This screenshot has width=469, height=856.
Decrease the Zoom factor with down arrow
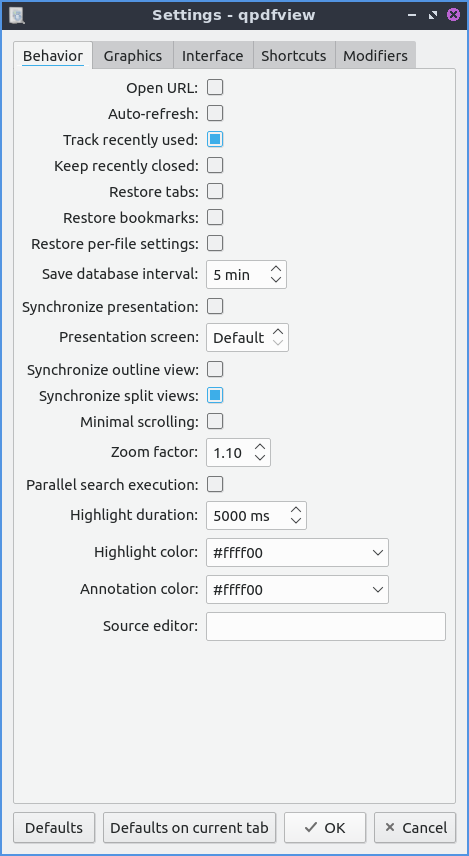coord(260,458)
